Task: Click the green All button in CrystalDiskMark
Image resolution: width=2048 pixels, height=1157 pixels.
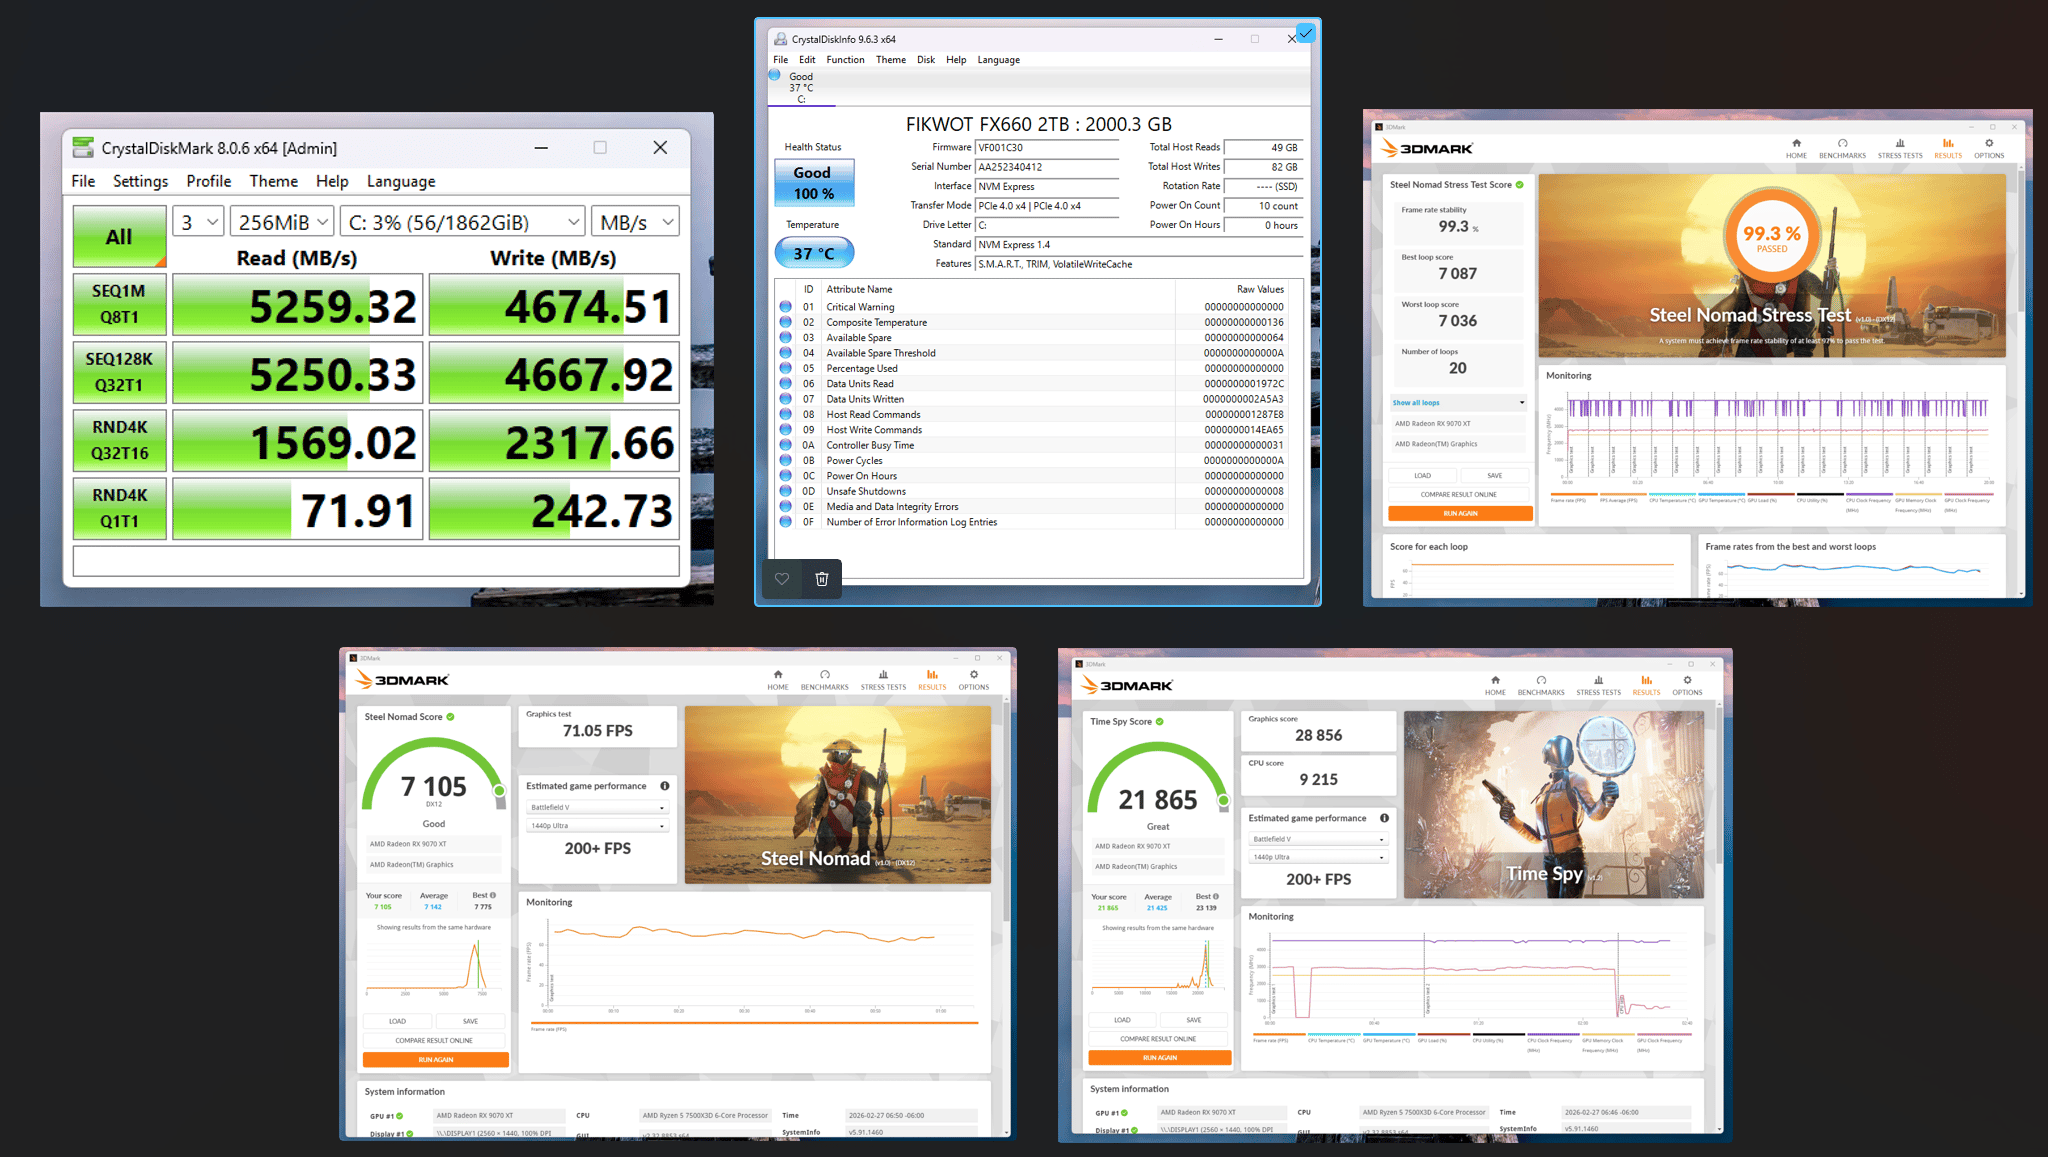Action: pyautogui.click(x=119, y=236)
